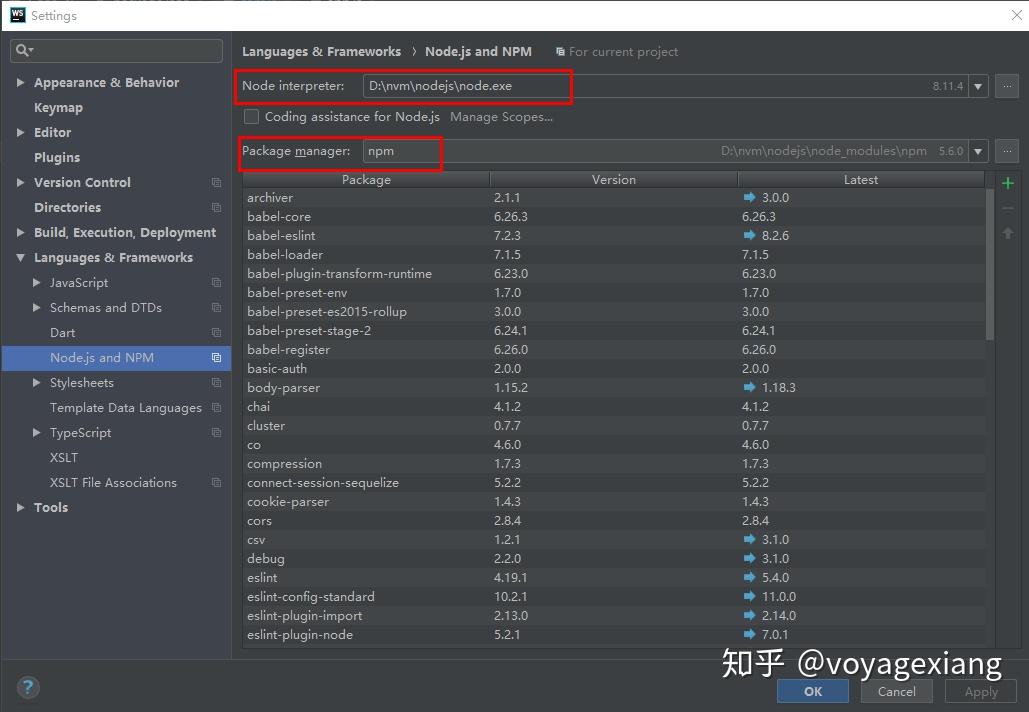Install a new package with the green plus icon
The height and width of the screenshot is (712, 1029).
click(x=1007, y=183)
